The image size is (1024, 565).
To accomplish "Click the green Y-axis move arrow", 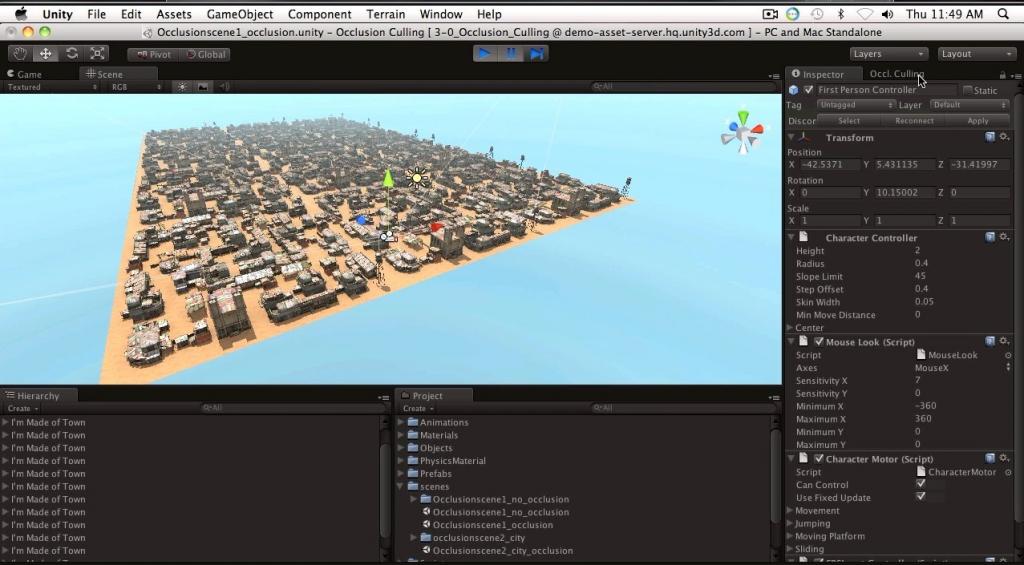I will (388, 179).
